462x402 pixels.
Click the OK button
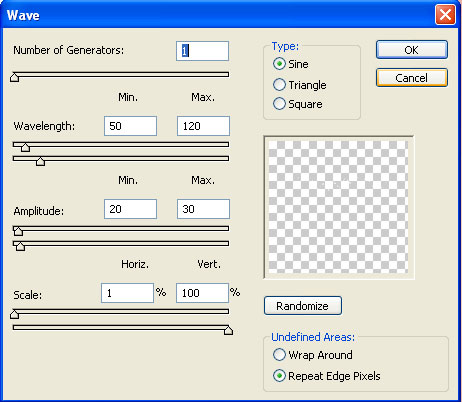(412, 50)
